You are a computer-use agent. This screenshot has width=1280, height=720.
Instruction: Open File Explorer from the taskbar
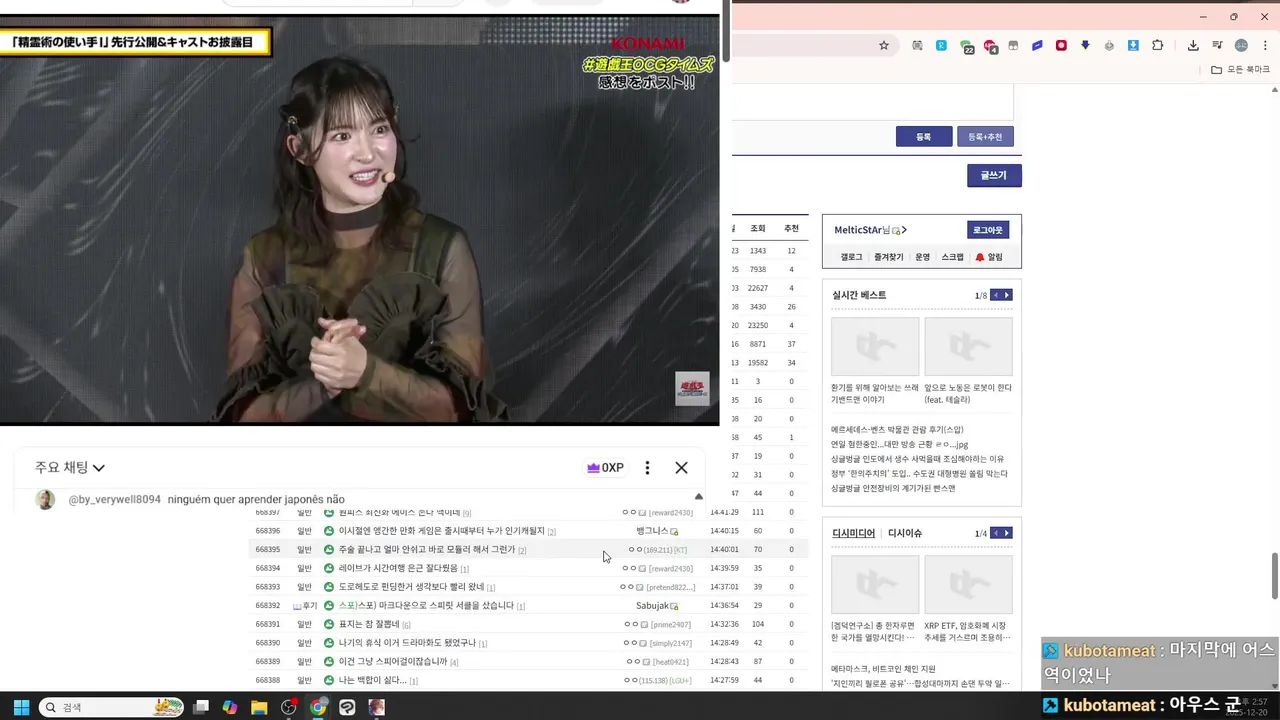(x=259, y=707)
